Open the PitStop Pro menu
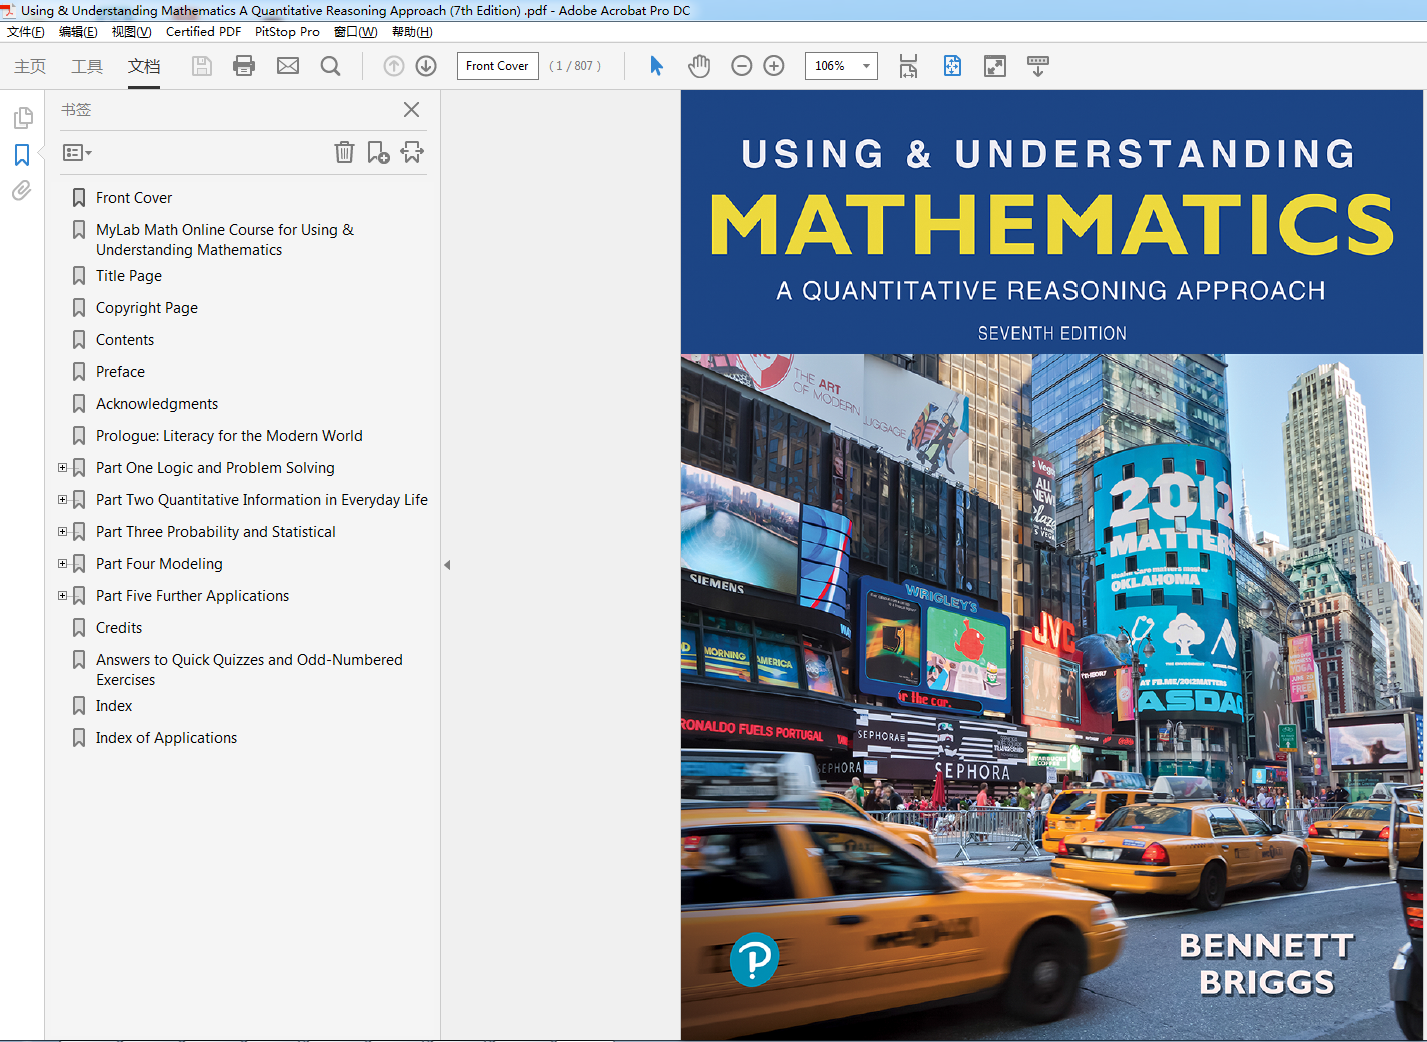Screen dimensions: 1427x1042 click(x=287, y=32)
